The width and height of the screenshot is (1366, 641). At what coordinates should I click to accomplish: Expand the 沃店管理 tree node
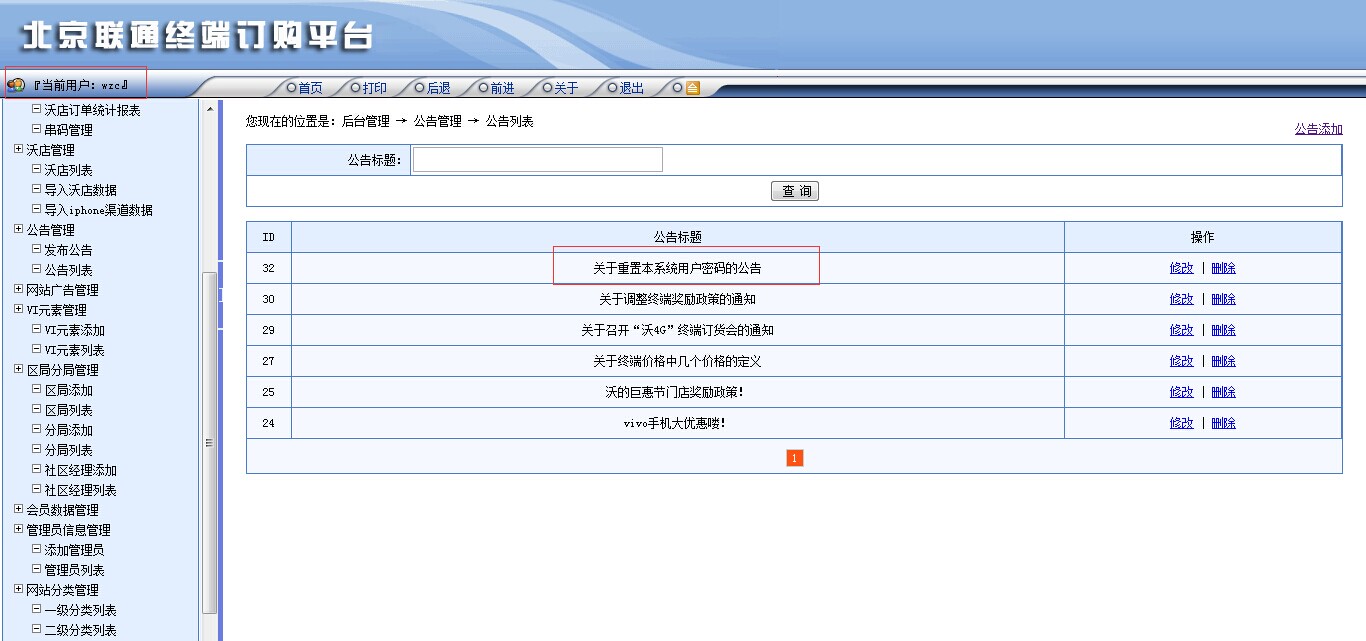(x=19, y=149)
